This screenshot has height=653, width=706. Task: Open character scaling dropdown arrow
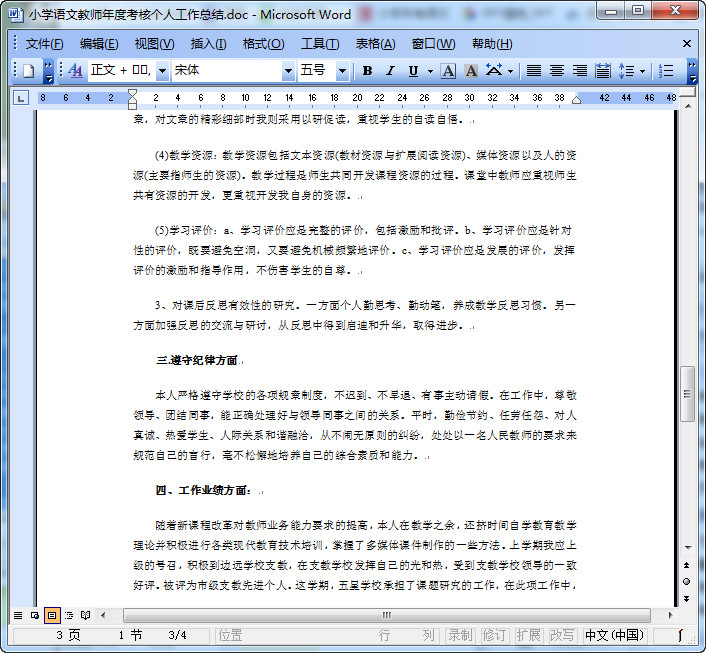coord(511,71)
